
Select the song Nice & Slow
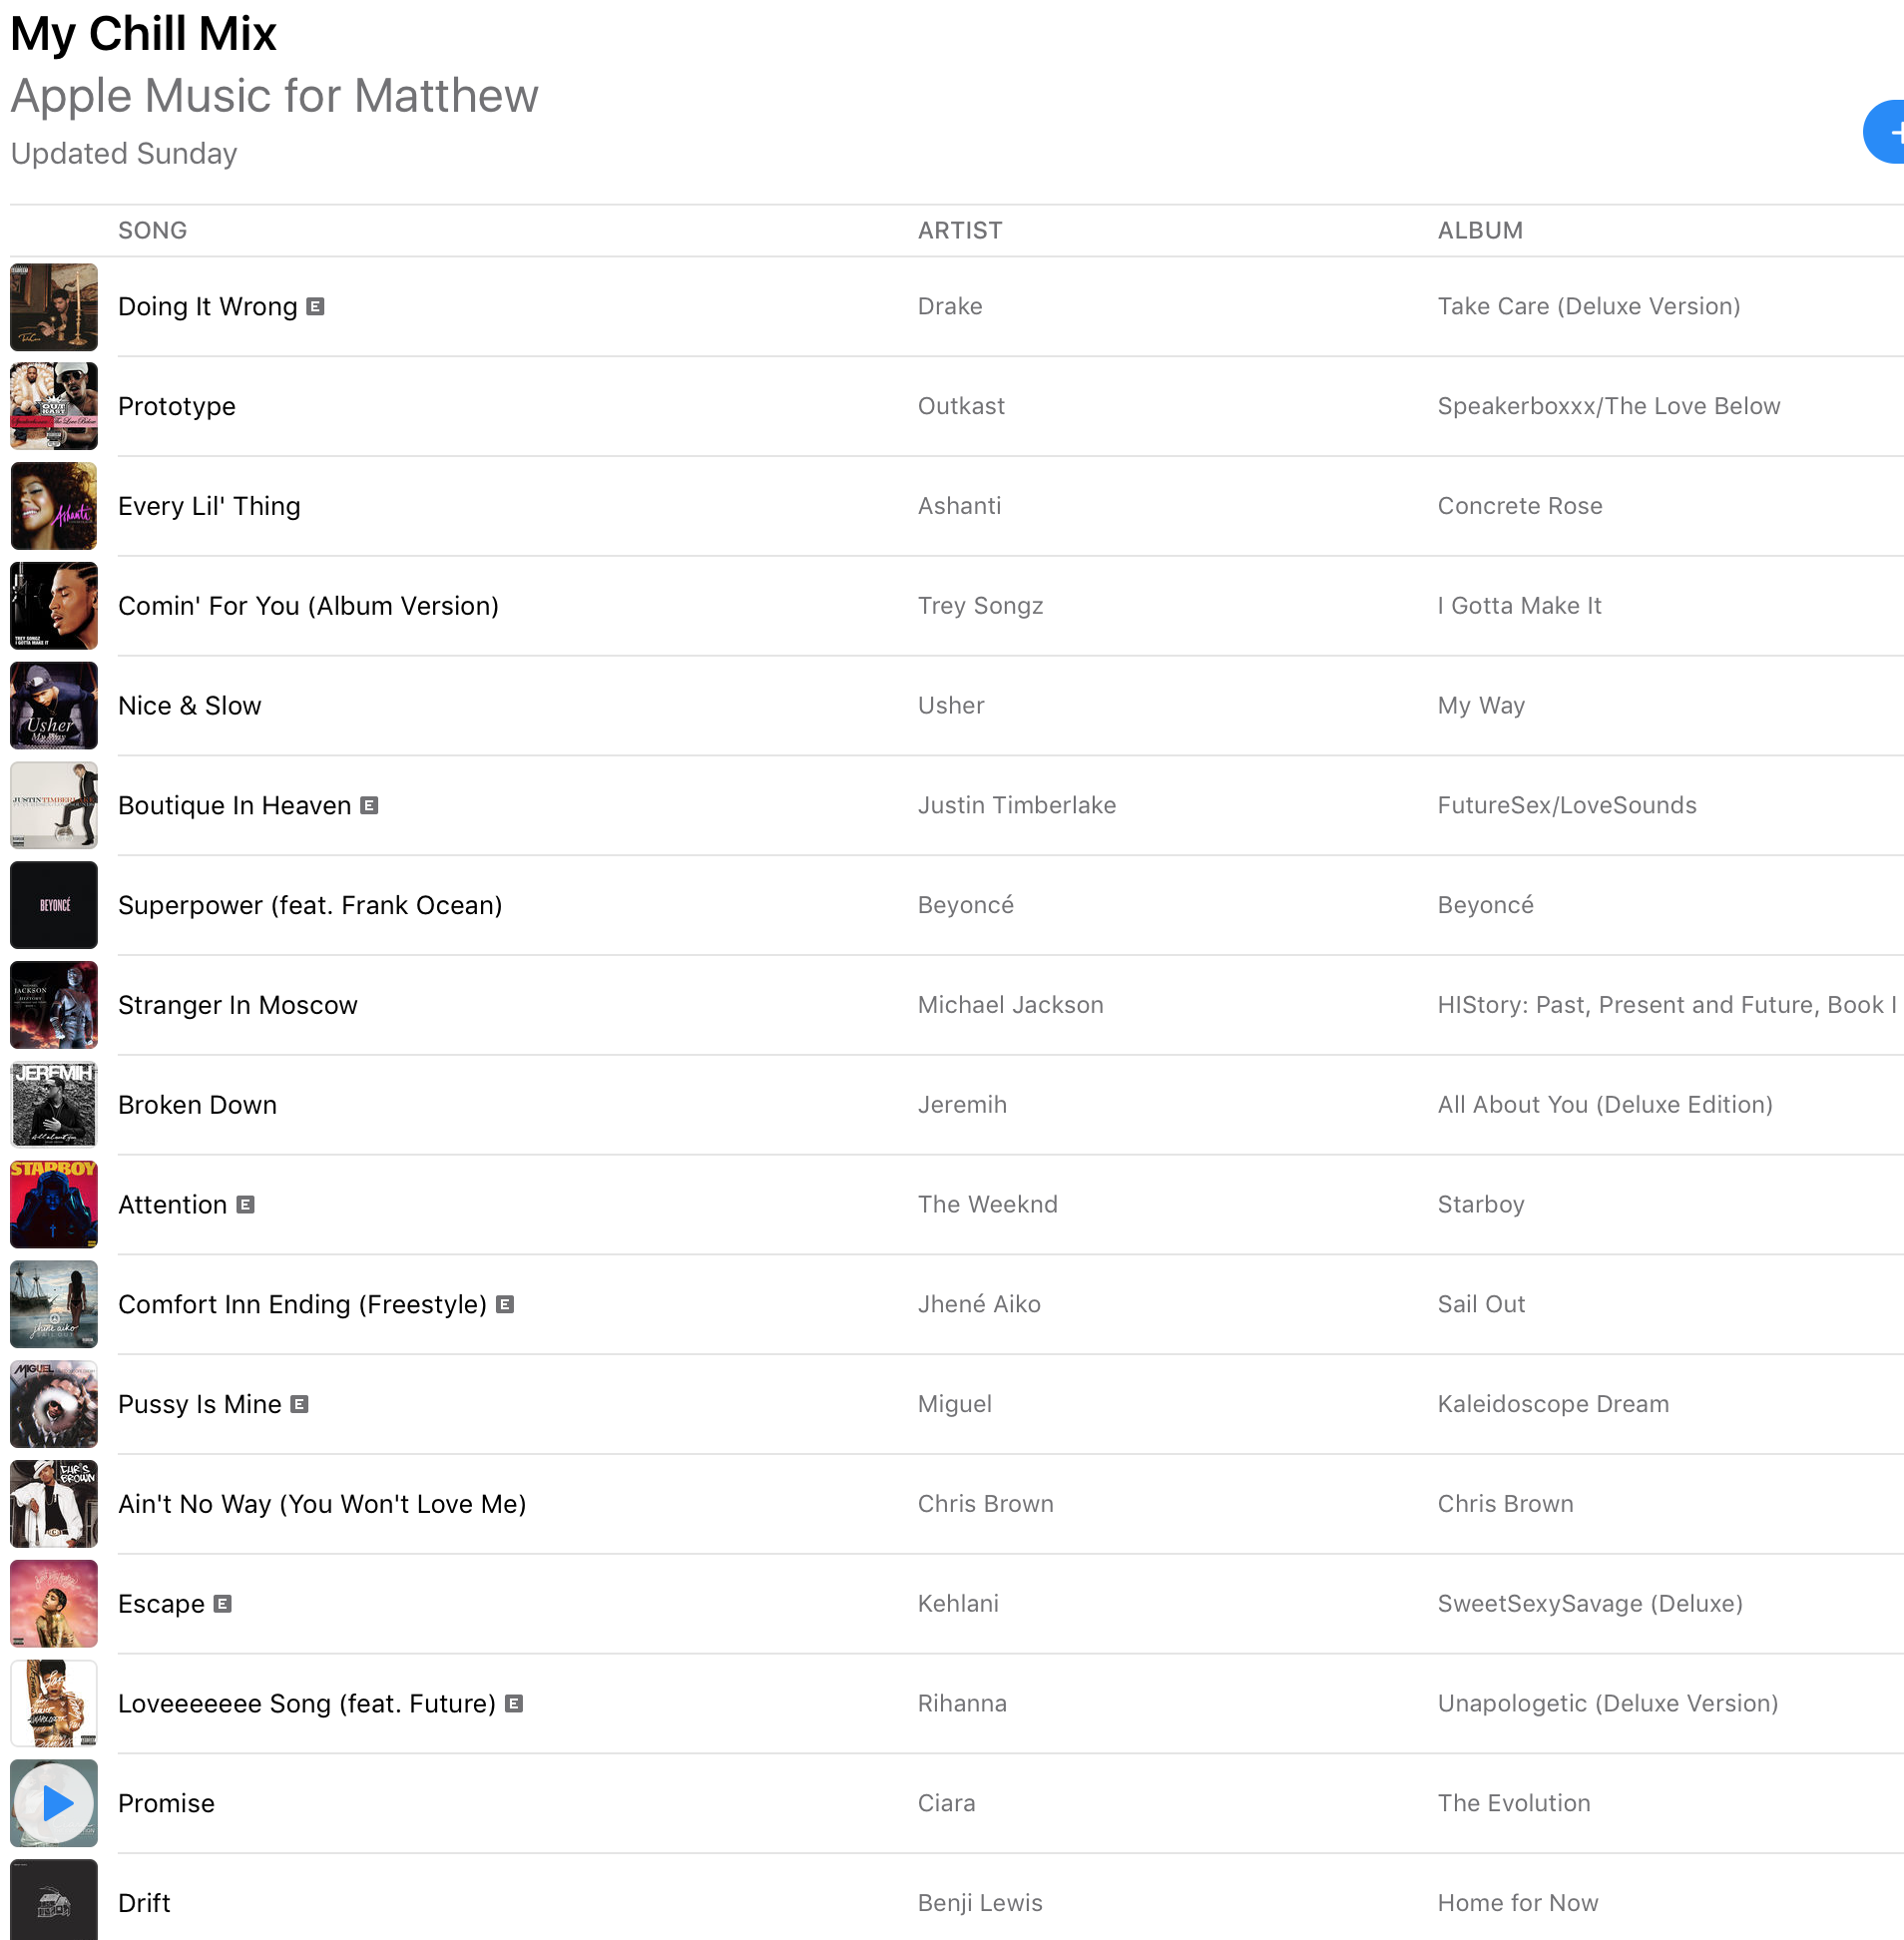(189, 706)
